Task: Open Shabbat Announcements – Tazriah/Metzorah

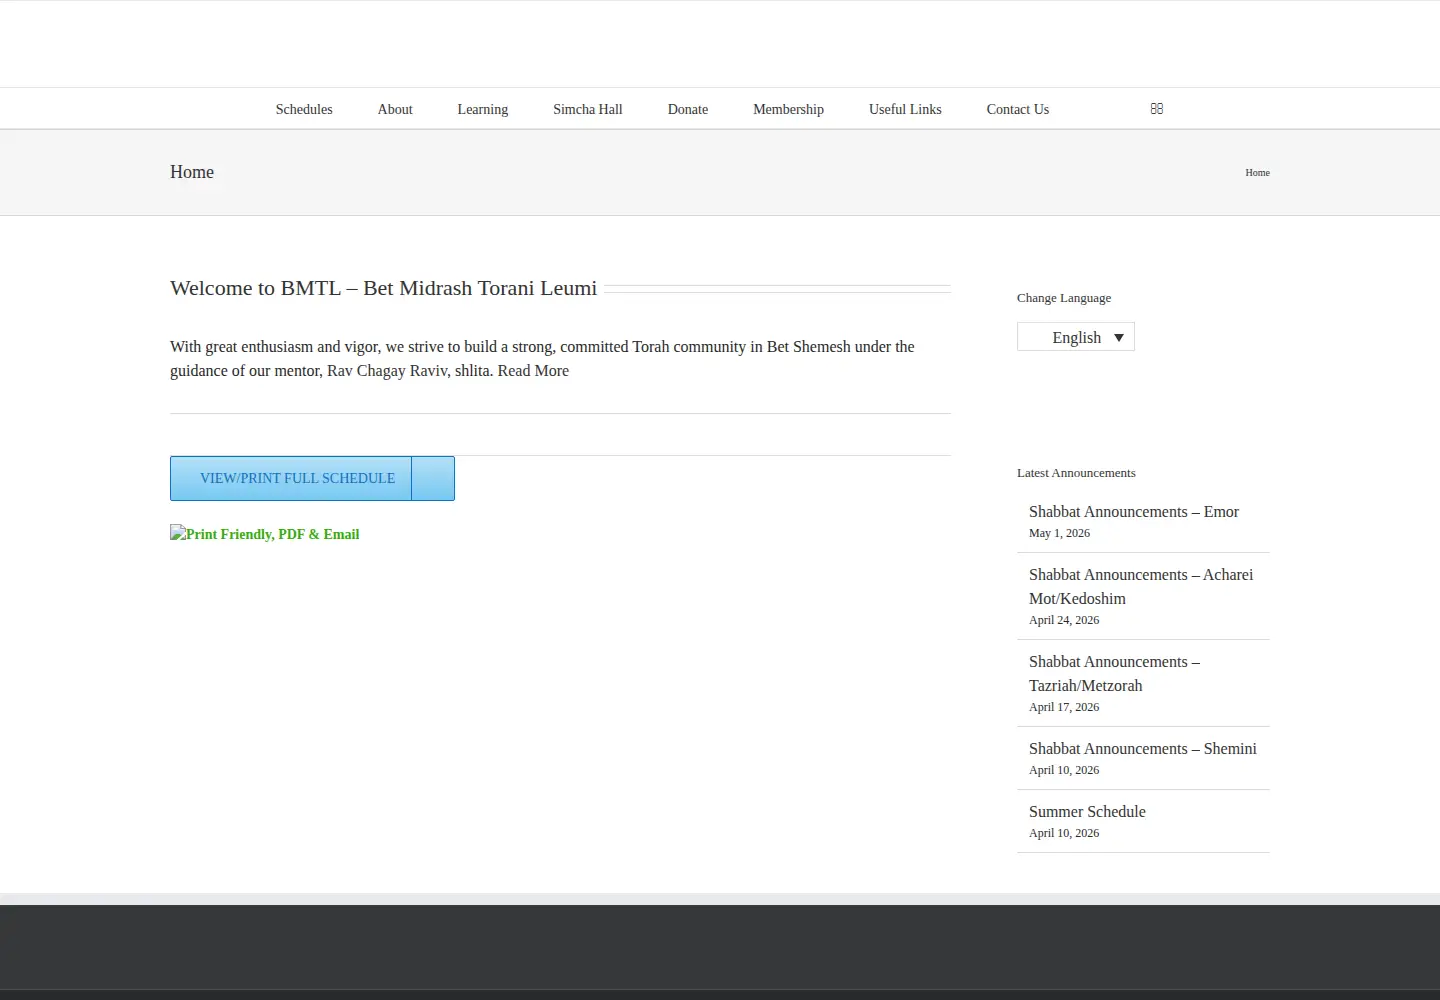Action: (1114, 673)
